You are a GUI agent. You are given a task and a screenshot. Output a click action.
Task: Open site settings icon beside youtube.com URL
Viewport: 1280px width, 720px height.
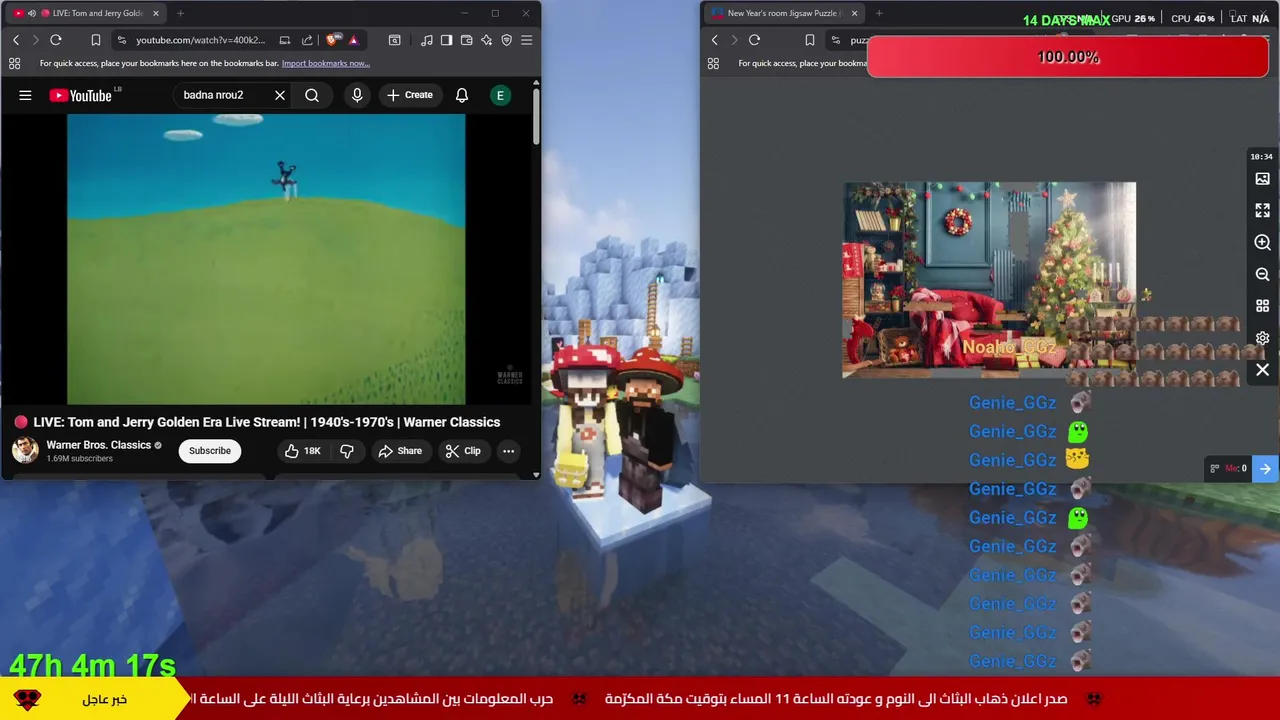[121, 40]
